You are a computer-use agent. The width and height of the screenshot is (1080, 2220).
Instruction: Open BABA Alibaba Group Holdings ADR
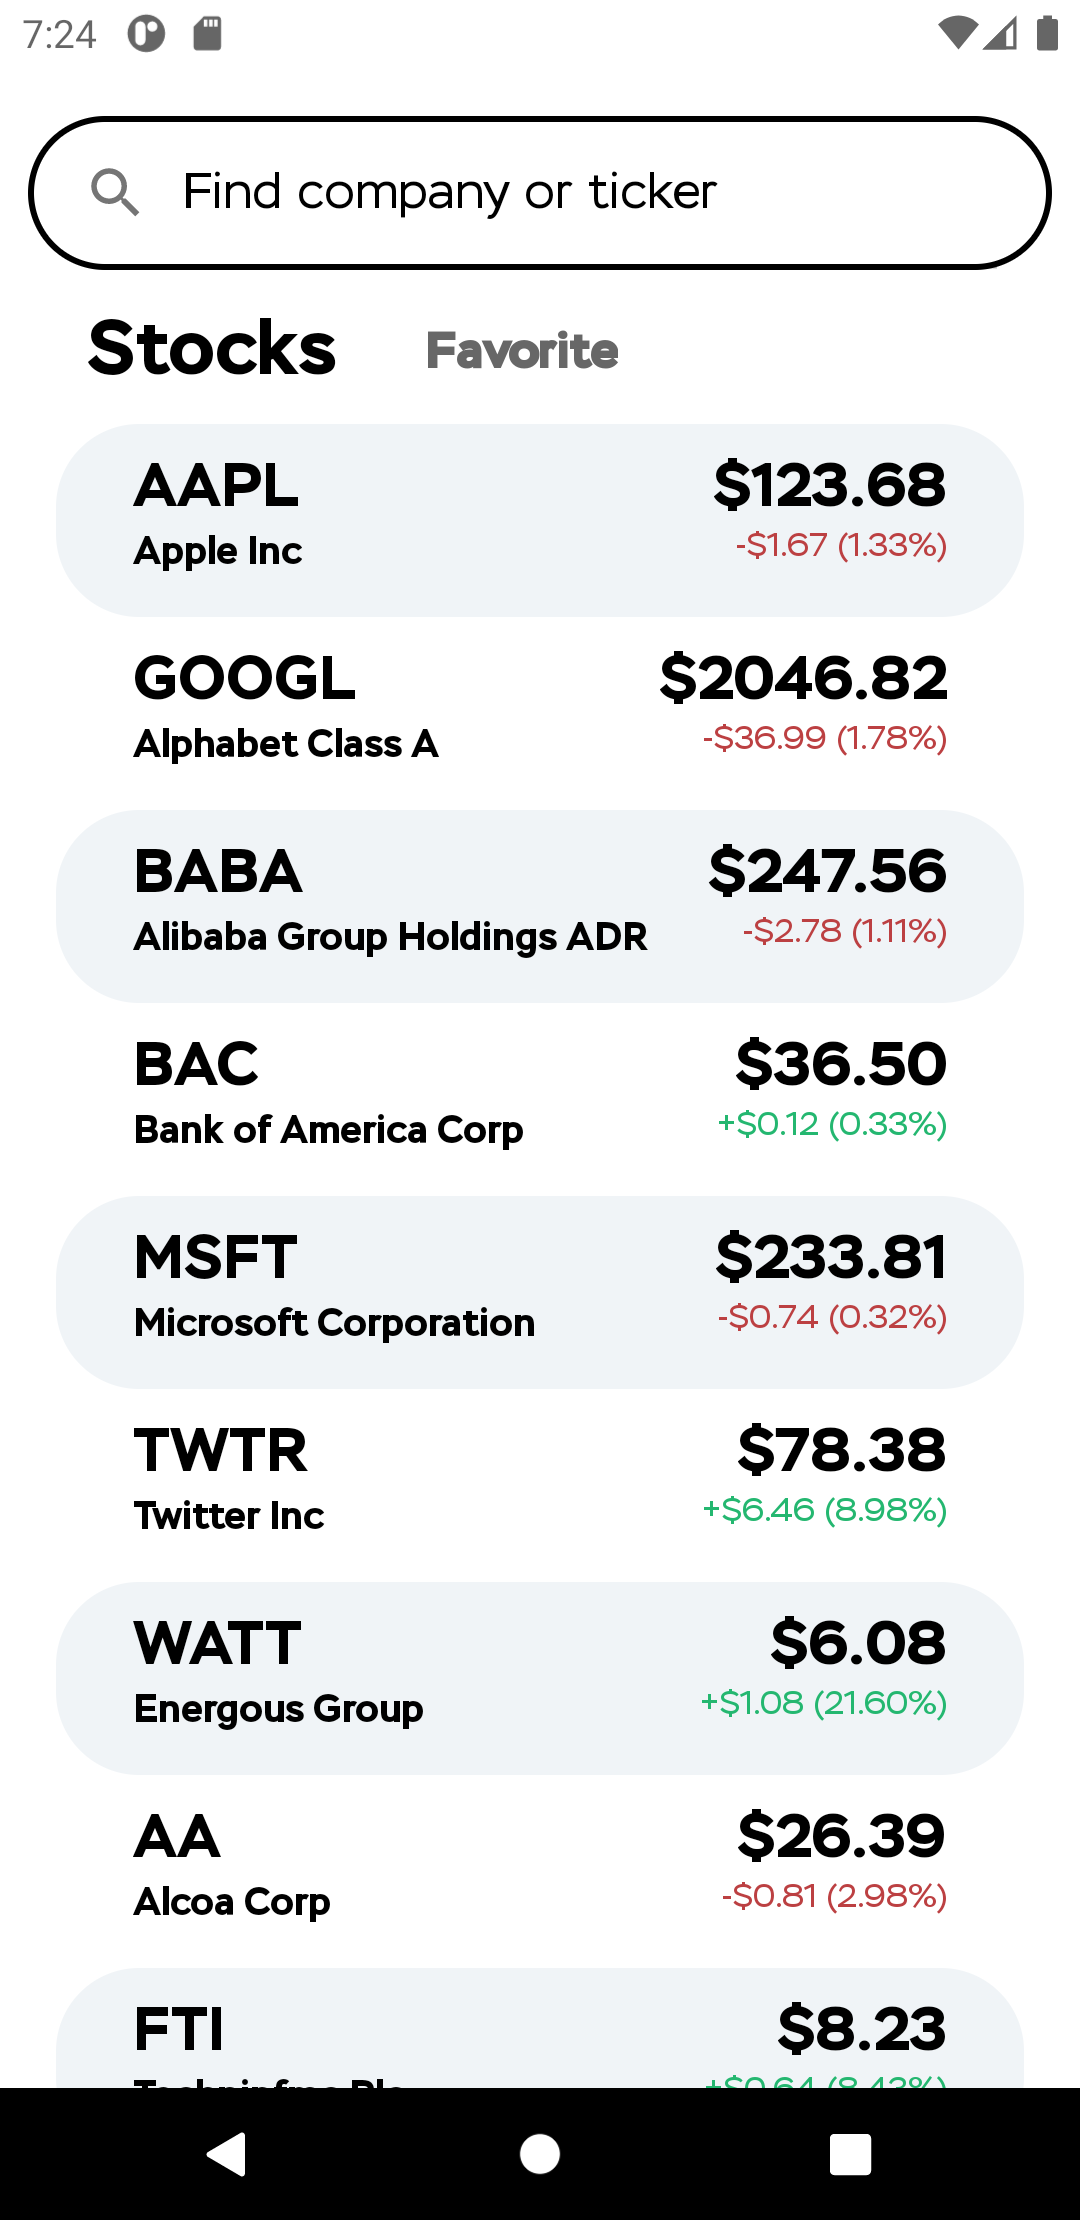(x=540, y=906)
